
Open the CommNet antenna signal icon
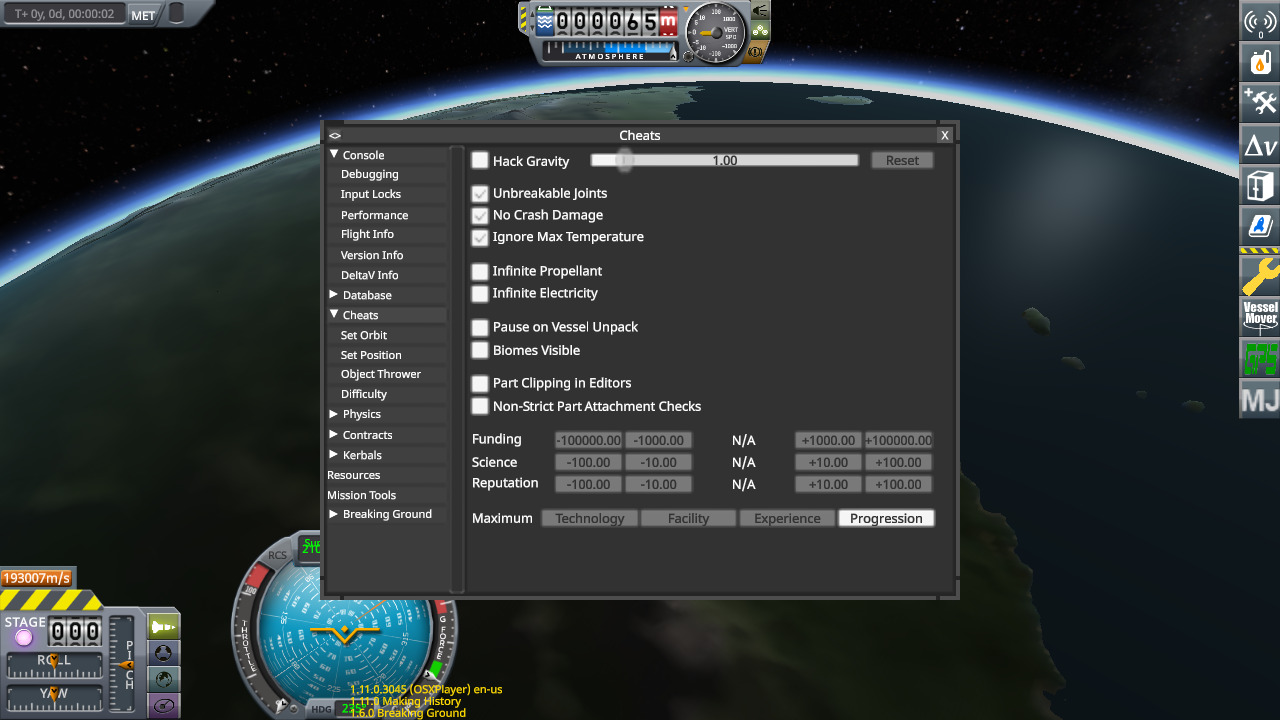[x=1260, y=21]
